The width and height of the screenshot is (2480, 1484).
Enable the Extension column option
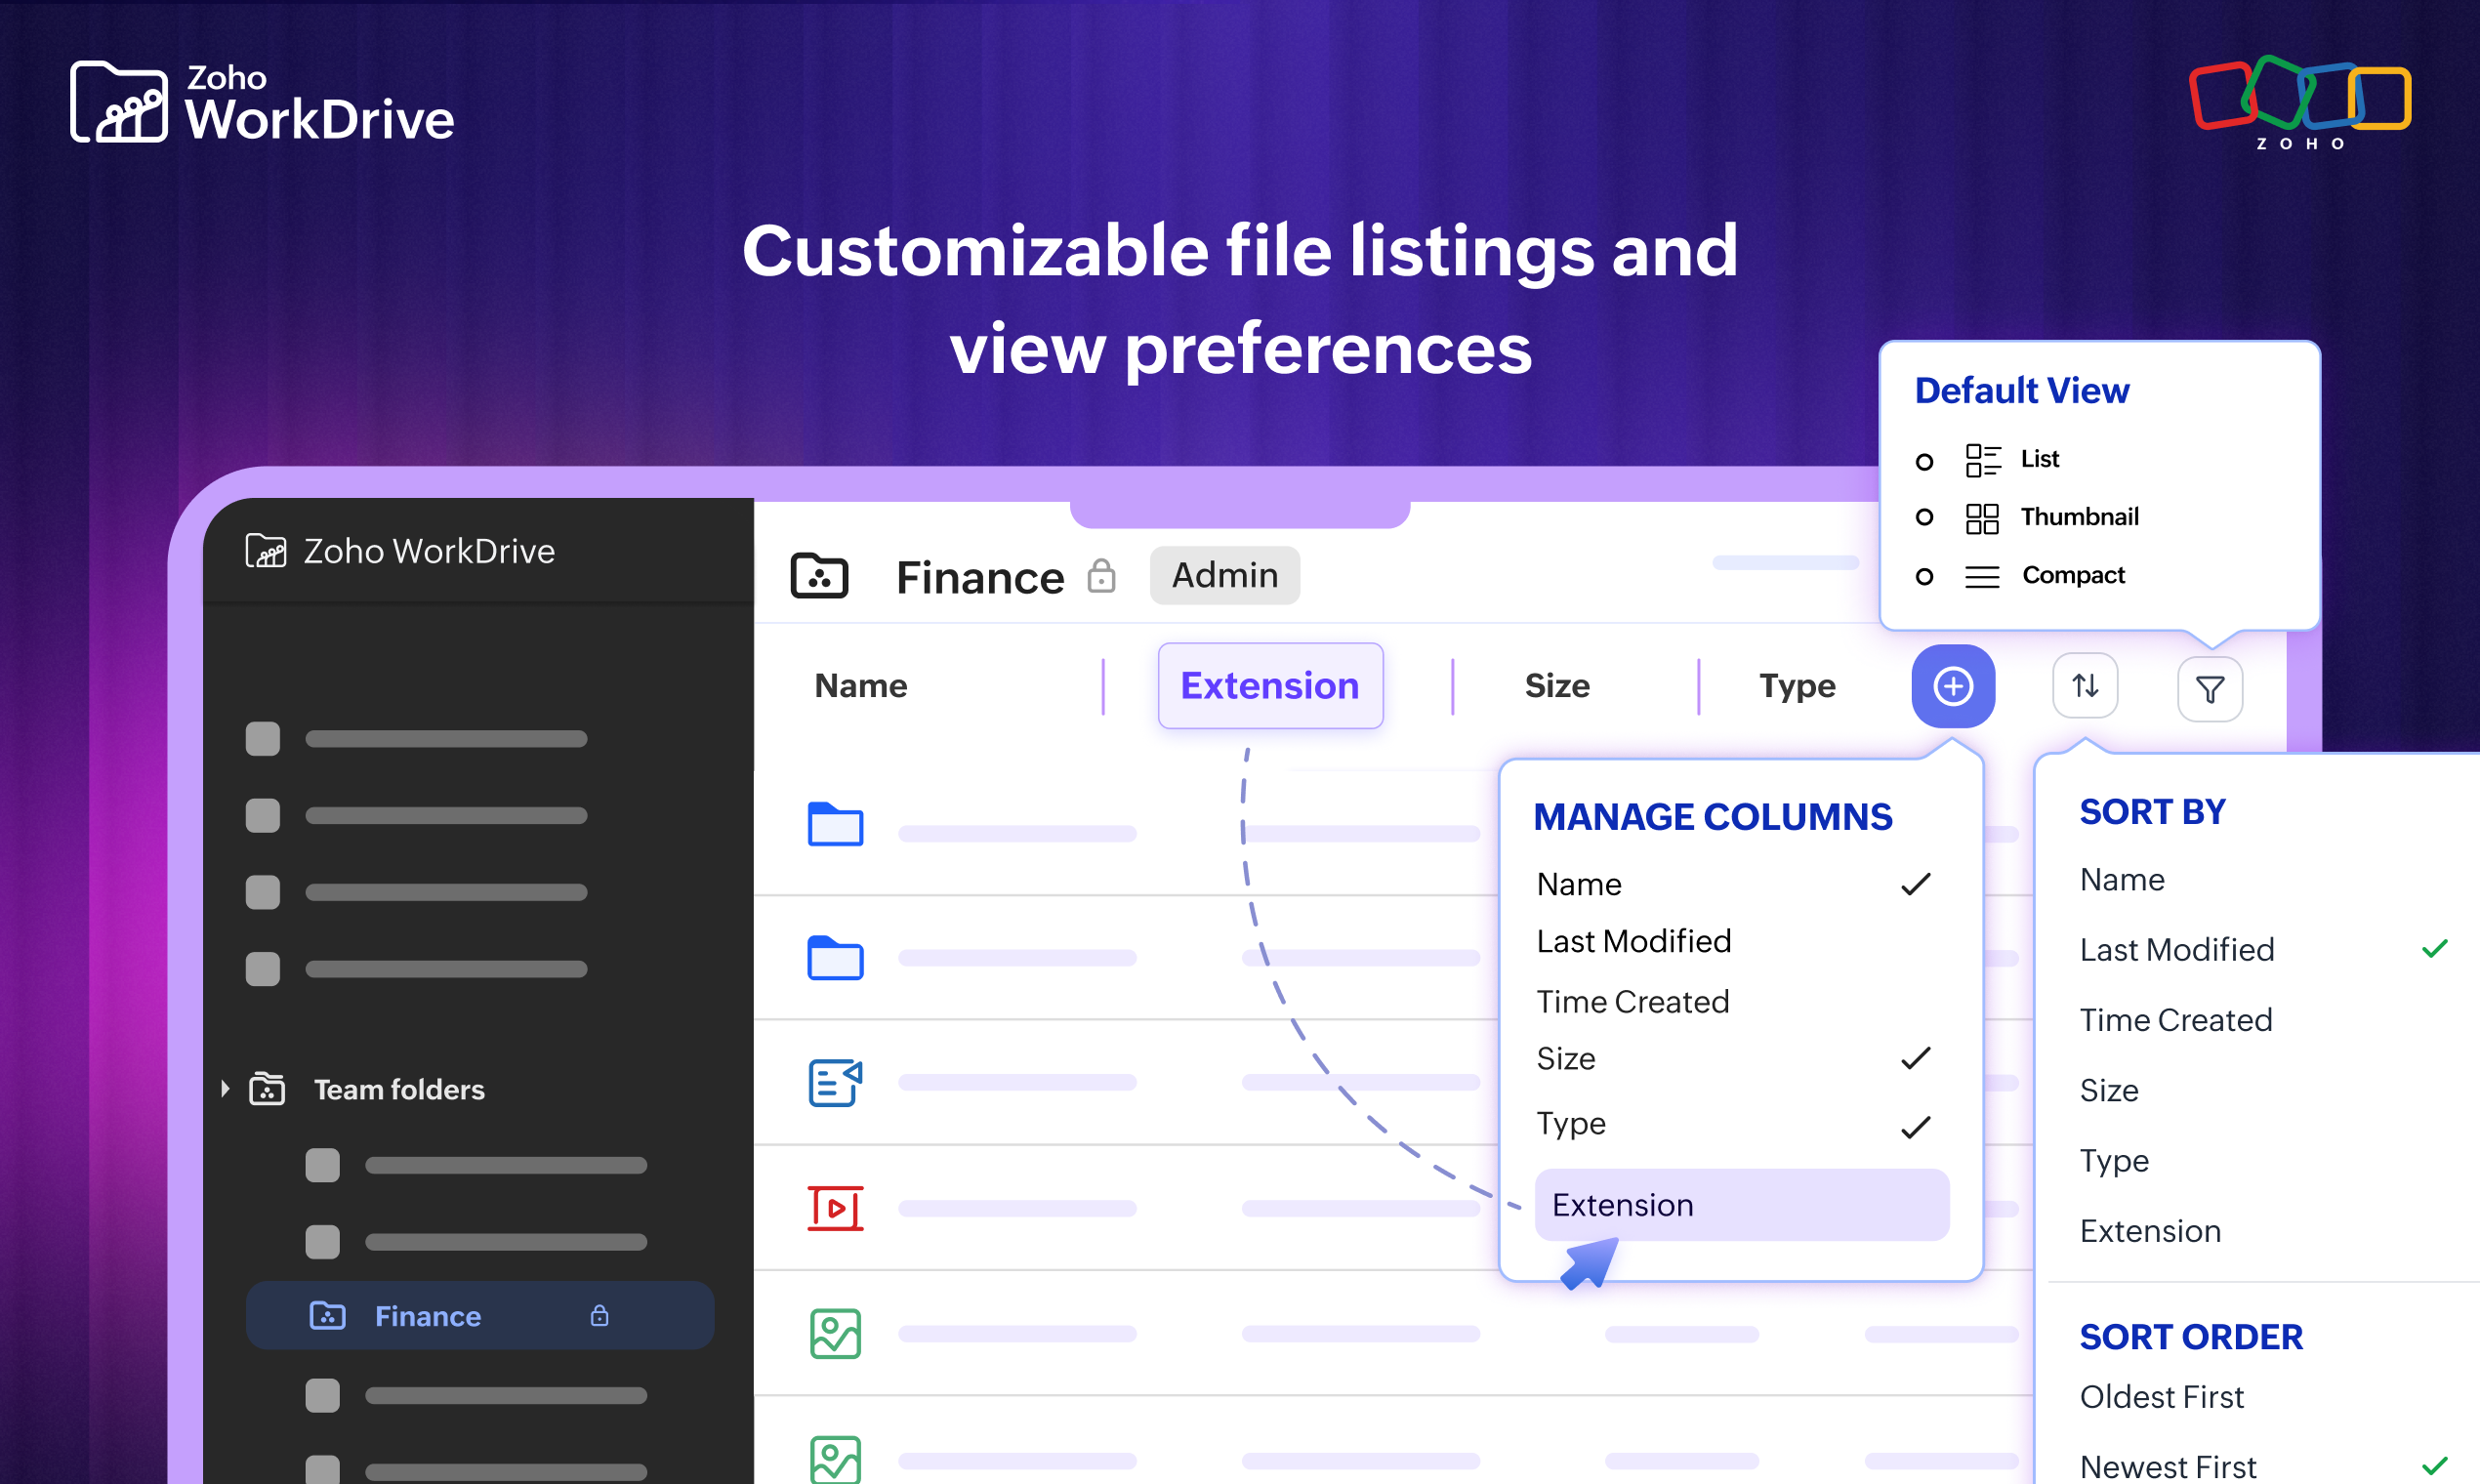click(x=1740, y=1205)
